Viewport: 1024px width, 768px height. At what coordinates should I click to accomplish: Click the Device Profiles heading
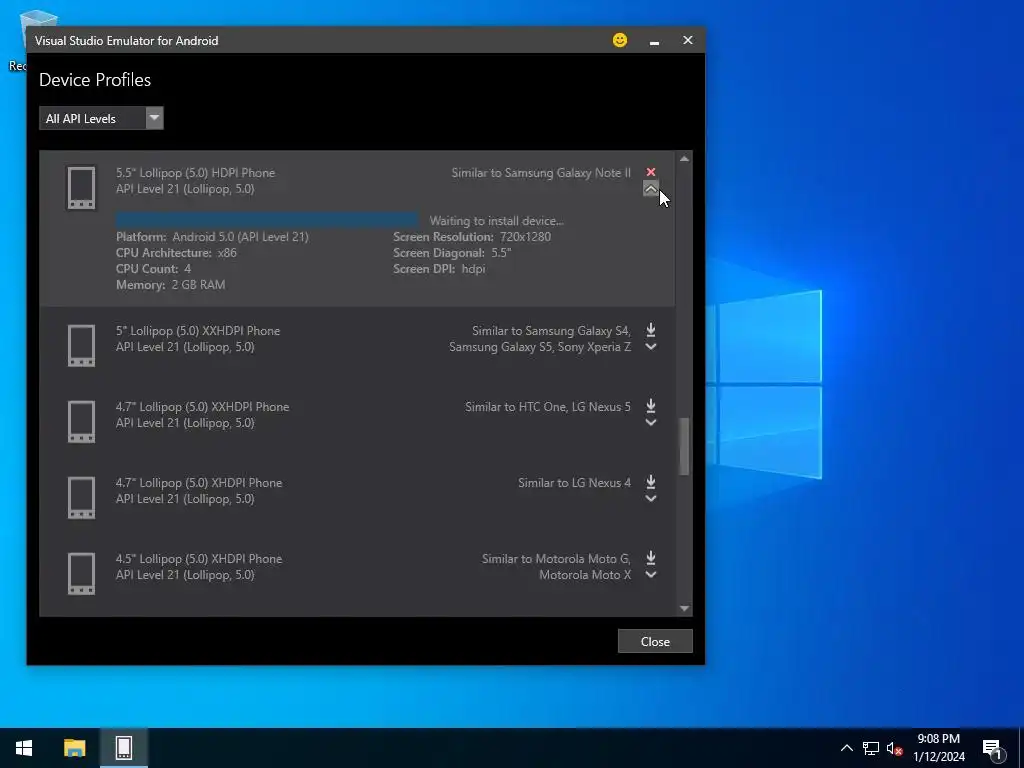coord(95,80)
